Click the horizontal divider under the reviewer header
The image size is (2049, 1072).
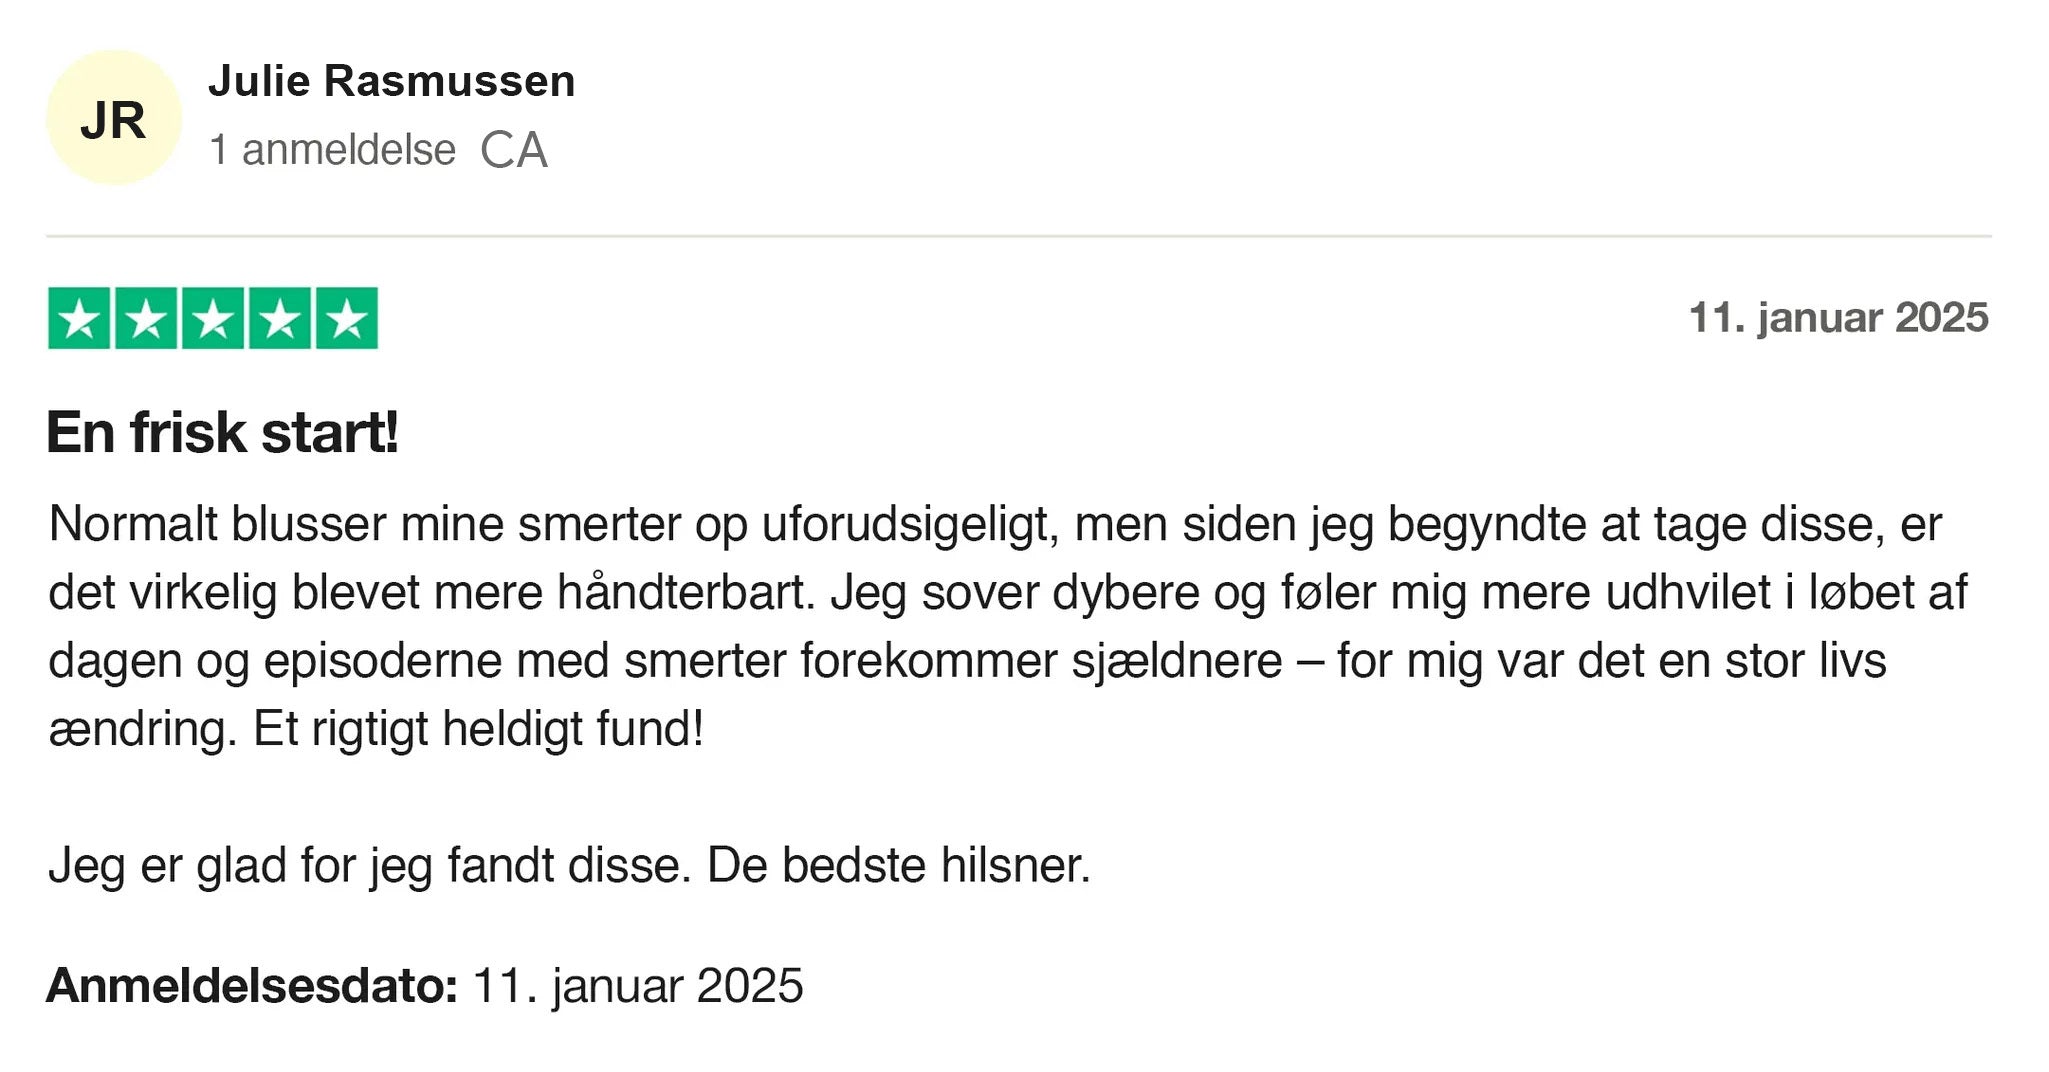pos(1018,237)
